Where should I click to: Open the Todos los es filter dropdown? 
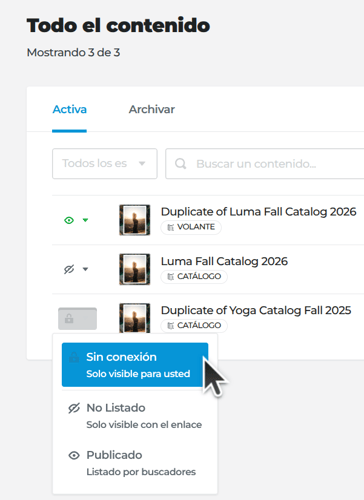[105, 164]
